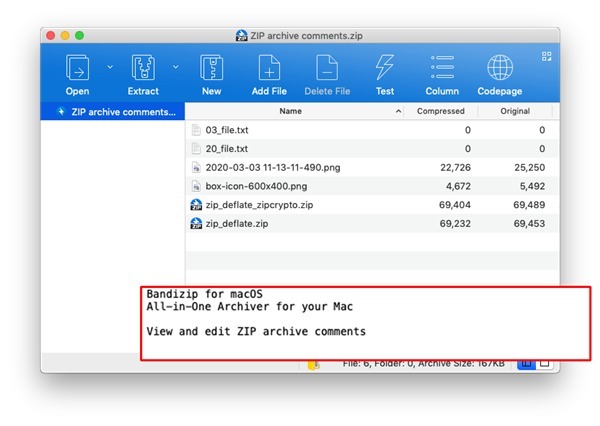Click into the archive comment text area
600x426 pixels.
point(365,323)
